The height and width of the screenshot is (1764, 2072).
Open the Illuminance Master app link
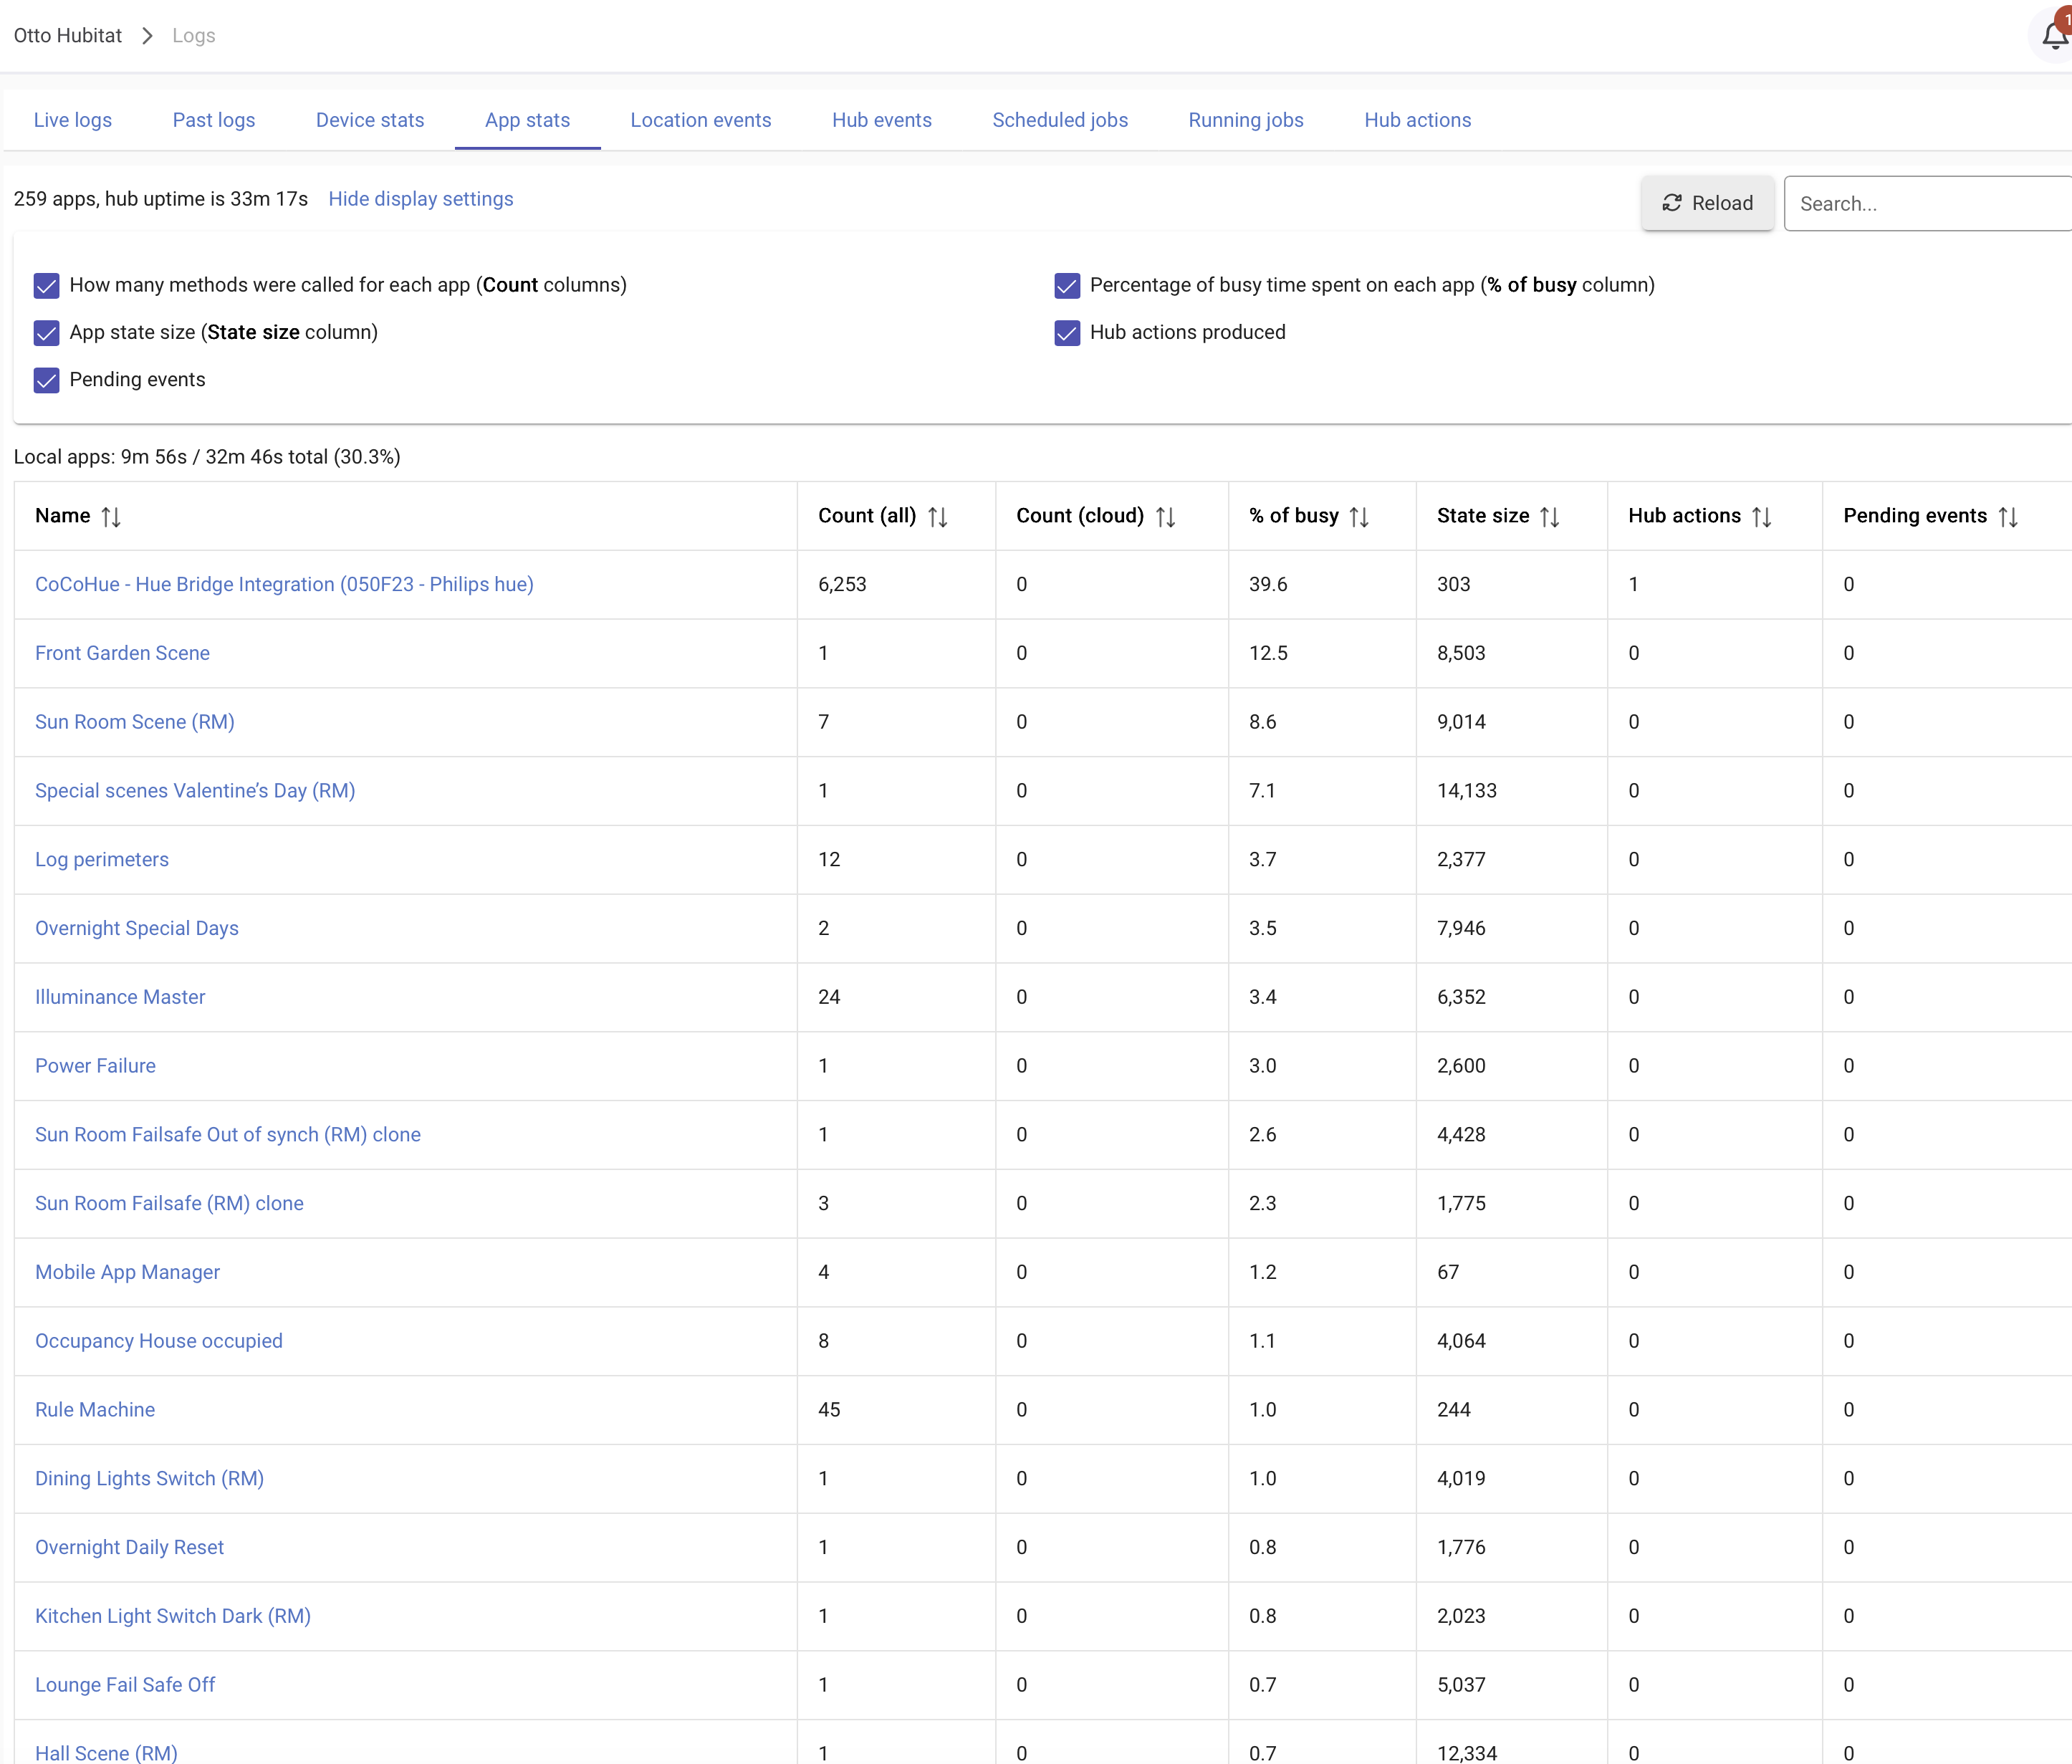120,997
